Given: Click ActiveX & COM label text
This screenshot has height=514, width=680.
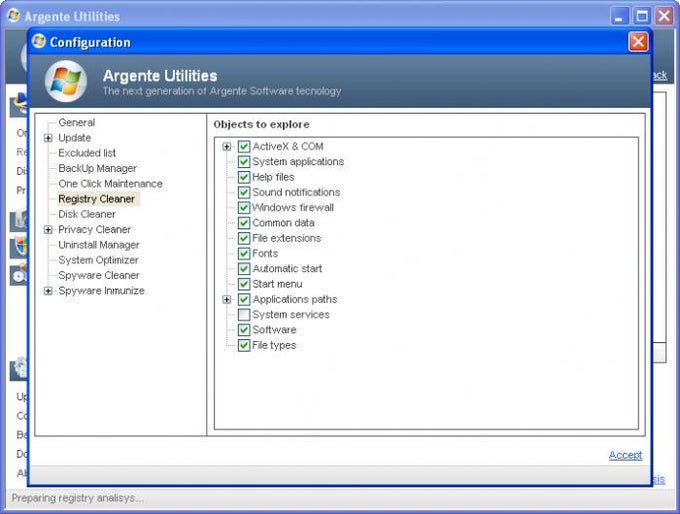Looking at the screenshot, I should (x=288, y=147).
